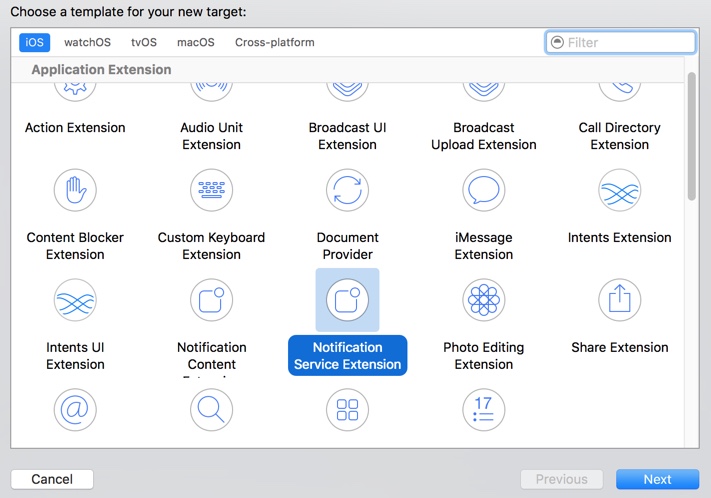
Task: Choose the Audio Unit Extension icon
Action: coord(211,92)
